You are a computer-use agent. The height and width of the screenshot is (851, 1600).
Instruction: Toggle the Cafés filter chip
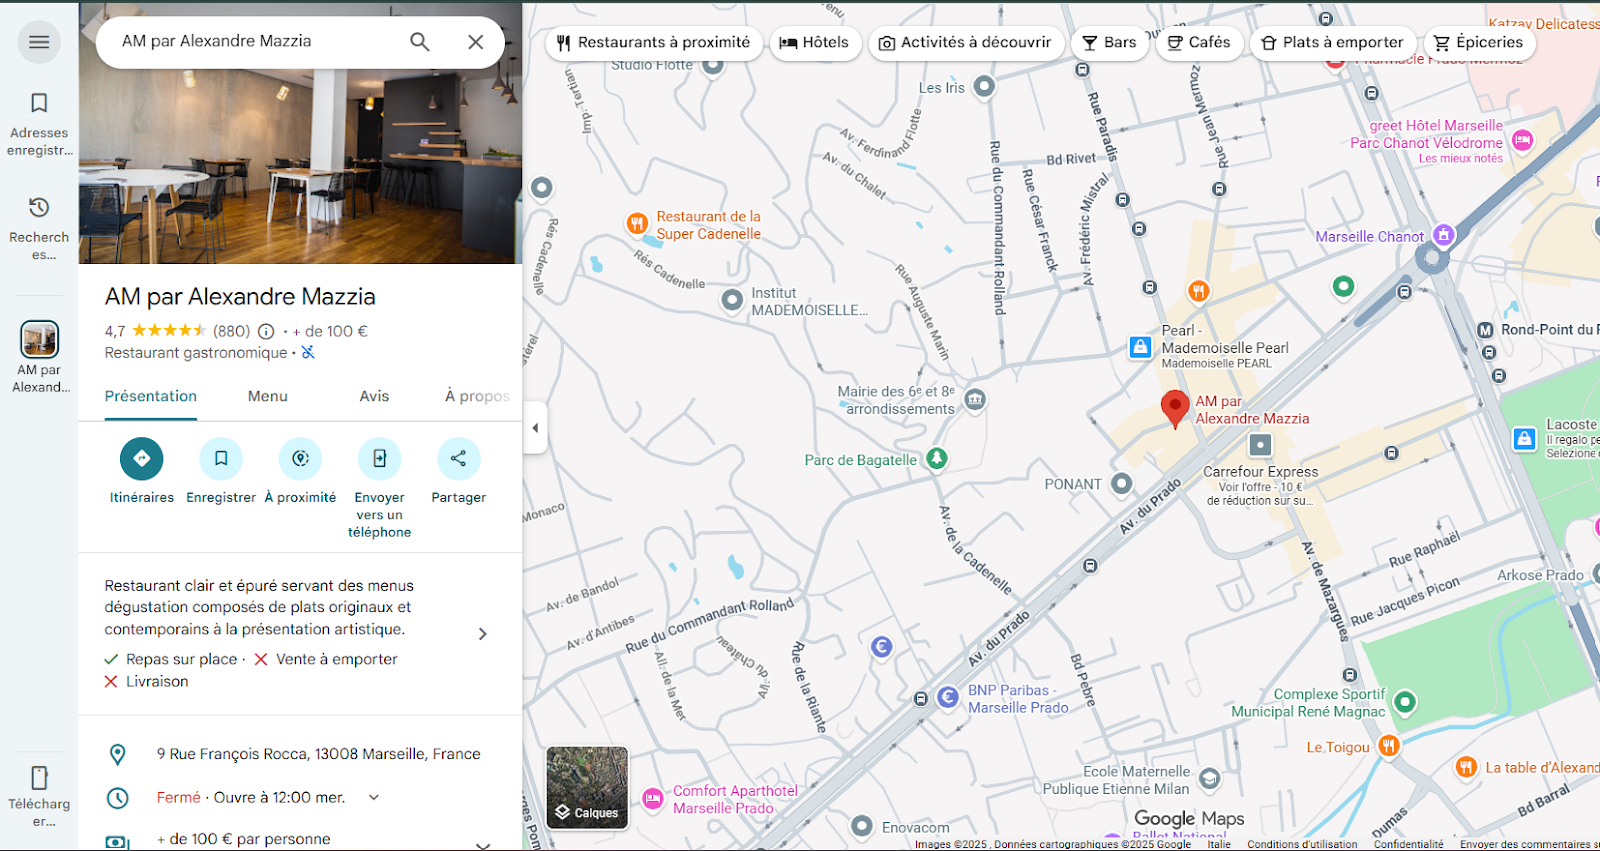click(x=1199, y=43)
